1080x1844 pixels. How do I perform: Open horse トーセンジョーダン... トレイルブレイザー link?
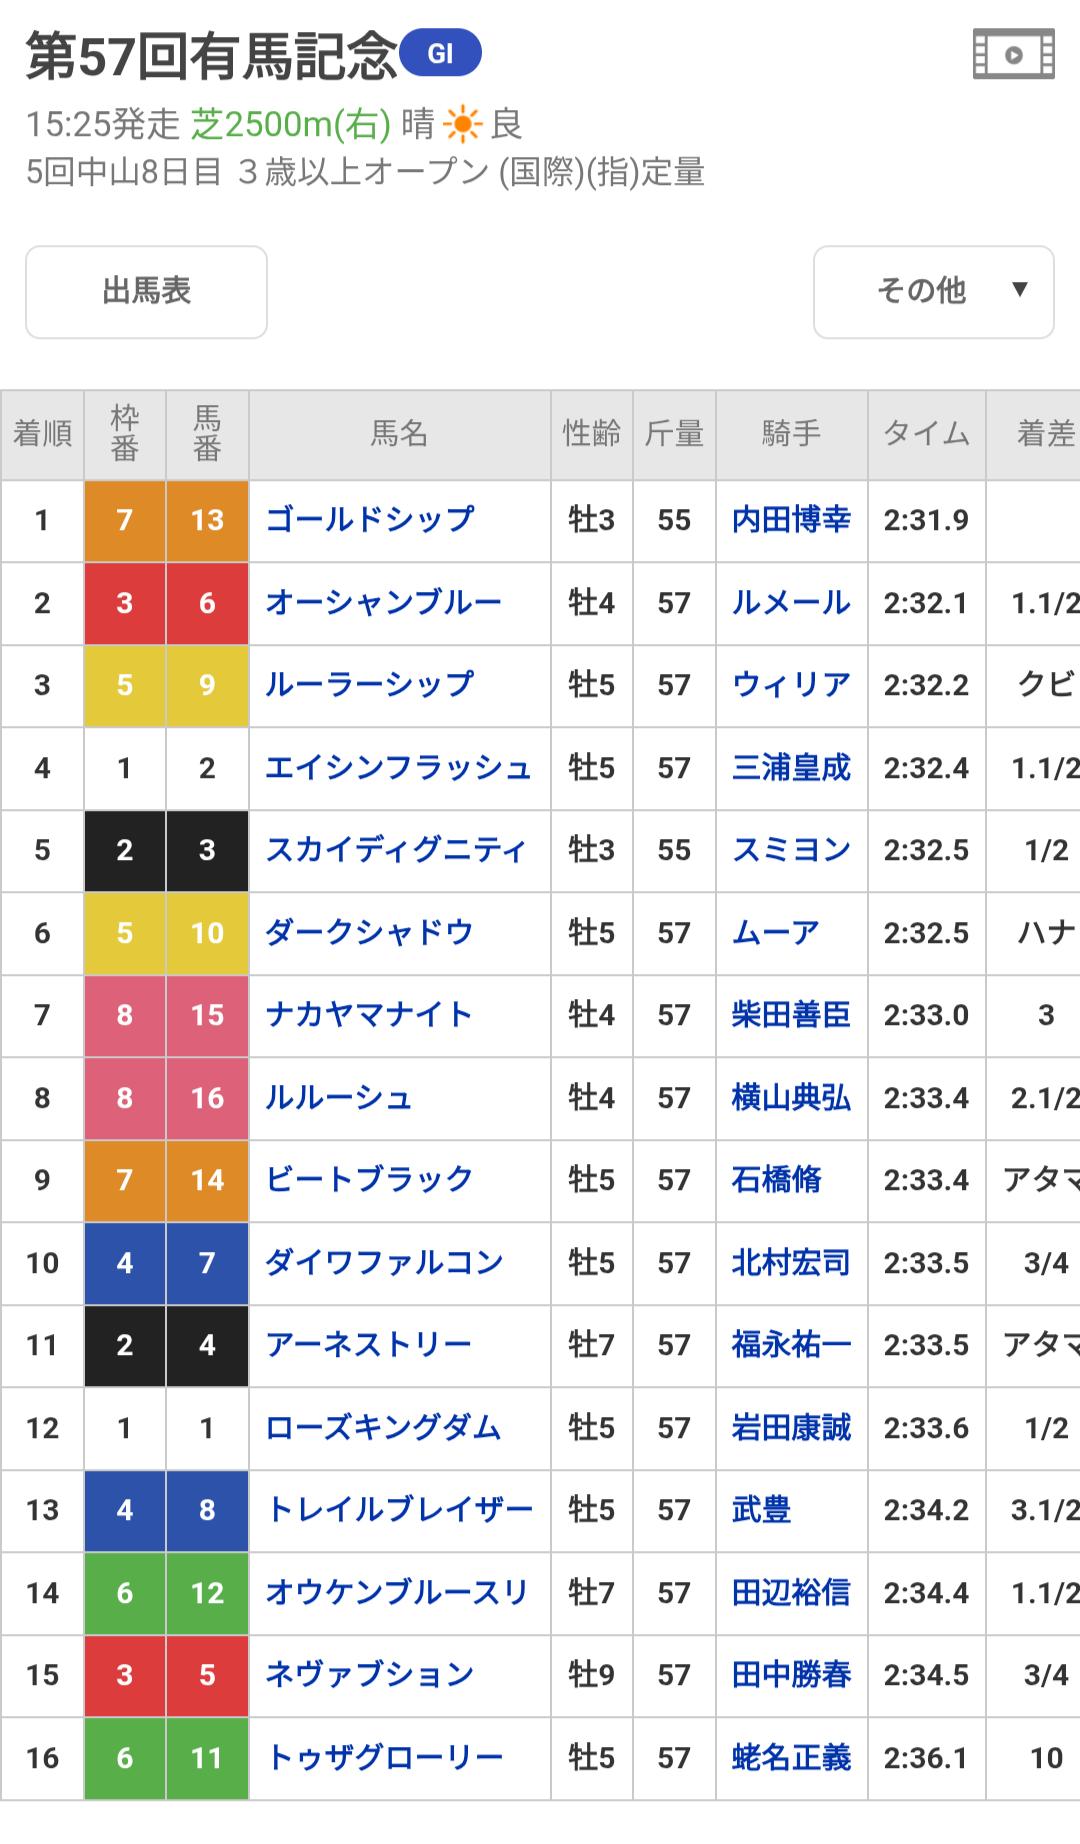click(398, 1510)
